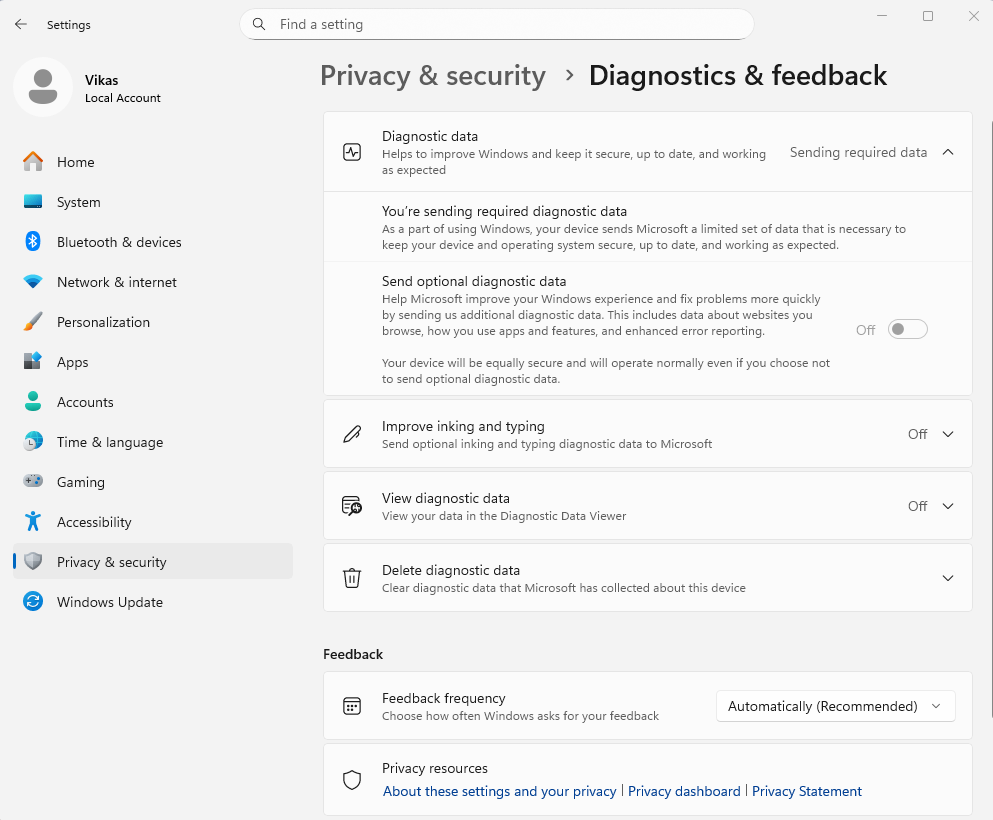Enable Send optional diagnostic data toggle
The width and height of the screenshot is (993, 820).
908,330
